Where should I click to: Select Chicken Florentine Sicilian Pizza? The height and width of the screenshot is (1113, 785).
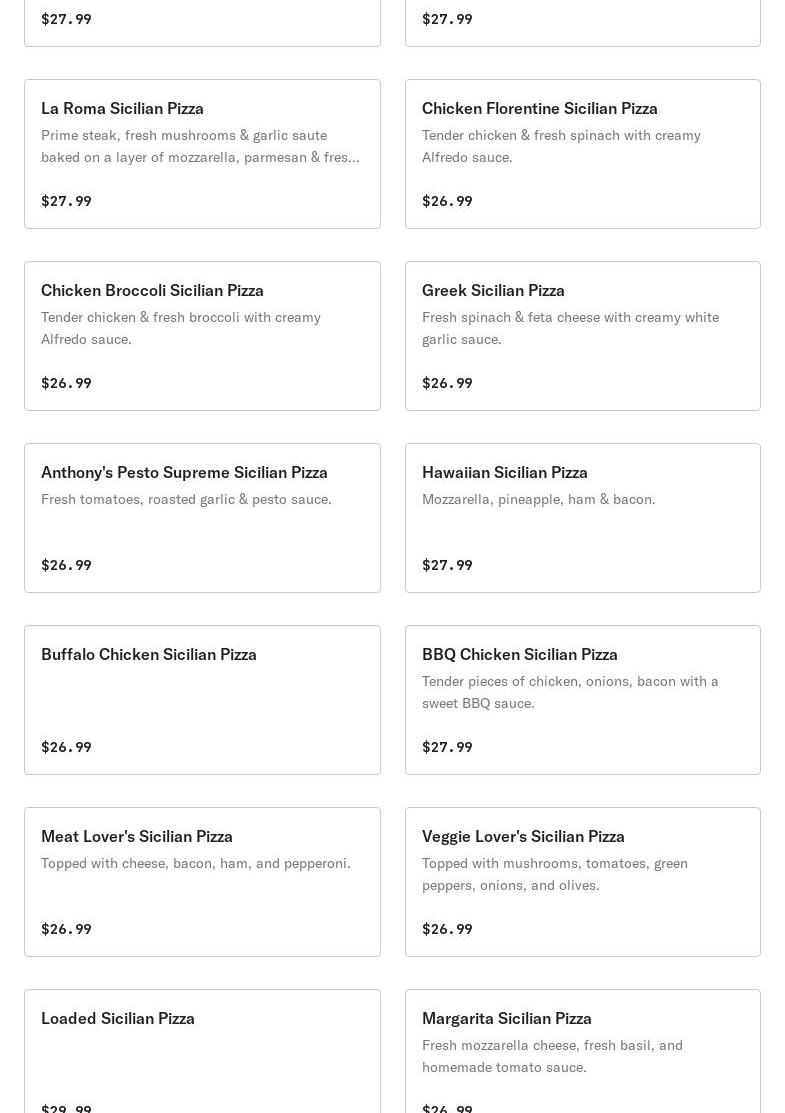[x=539, y=108]
